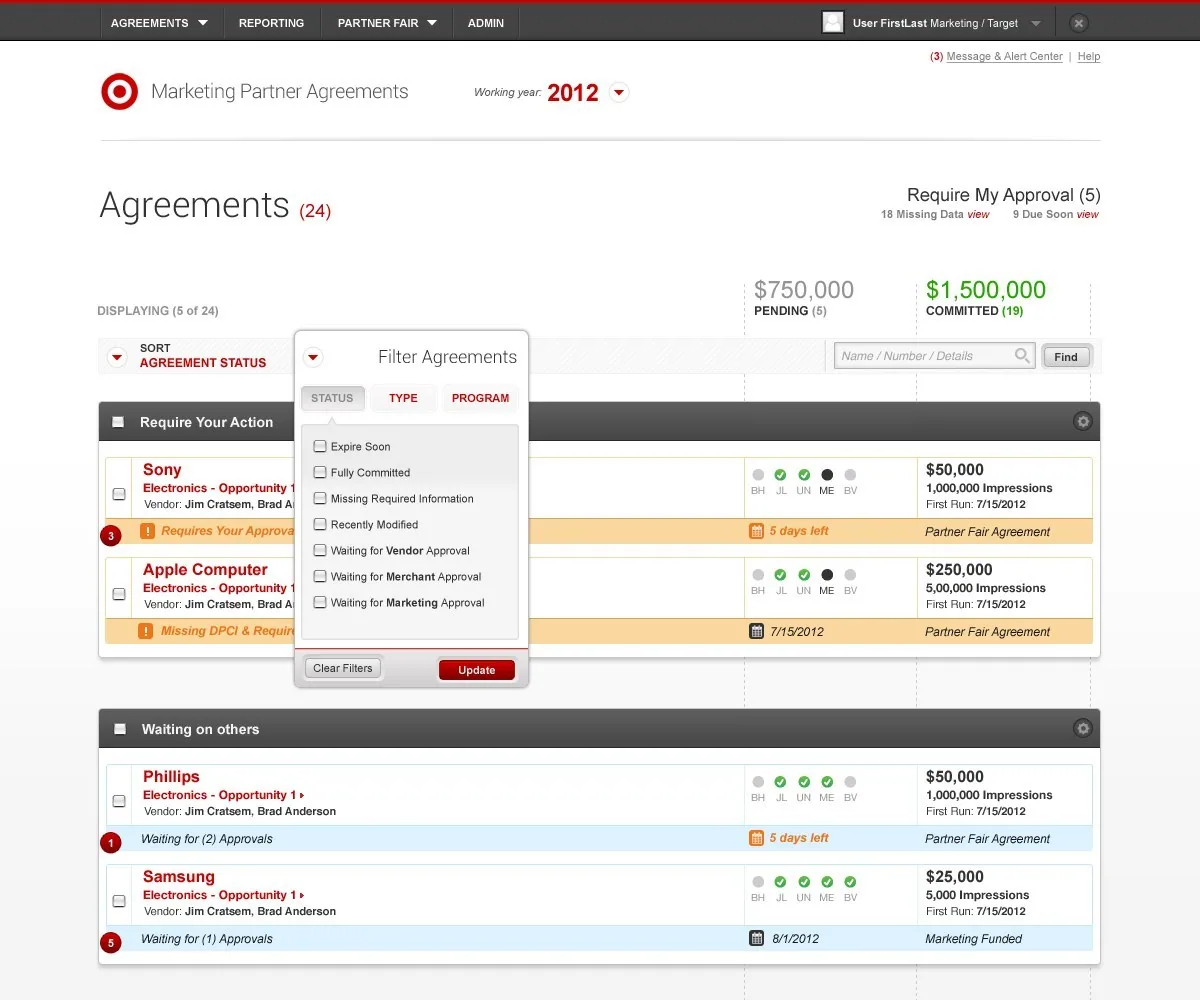
Task: Click the round close icon in top bar
Action: click(1078, 23)
